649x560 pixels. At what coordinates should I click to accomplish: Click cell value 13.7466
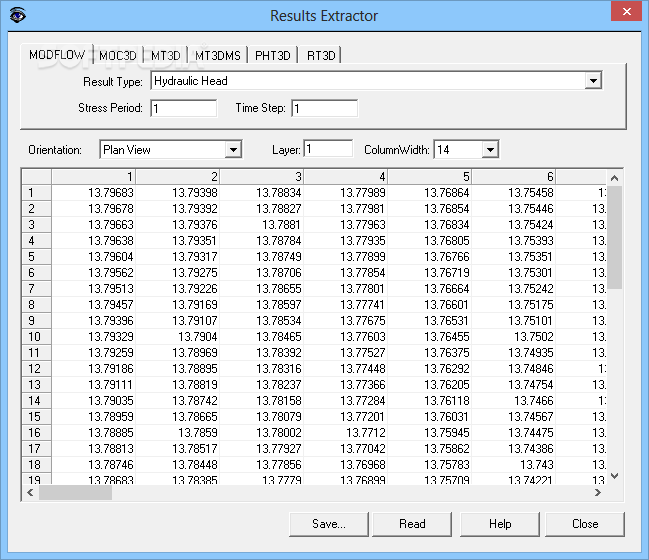[x=514, y=401]
